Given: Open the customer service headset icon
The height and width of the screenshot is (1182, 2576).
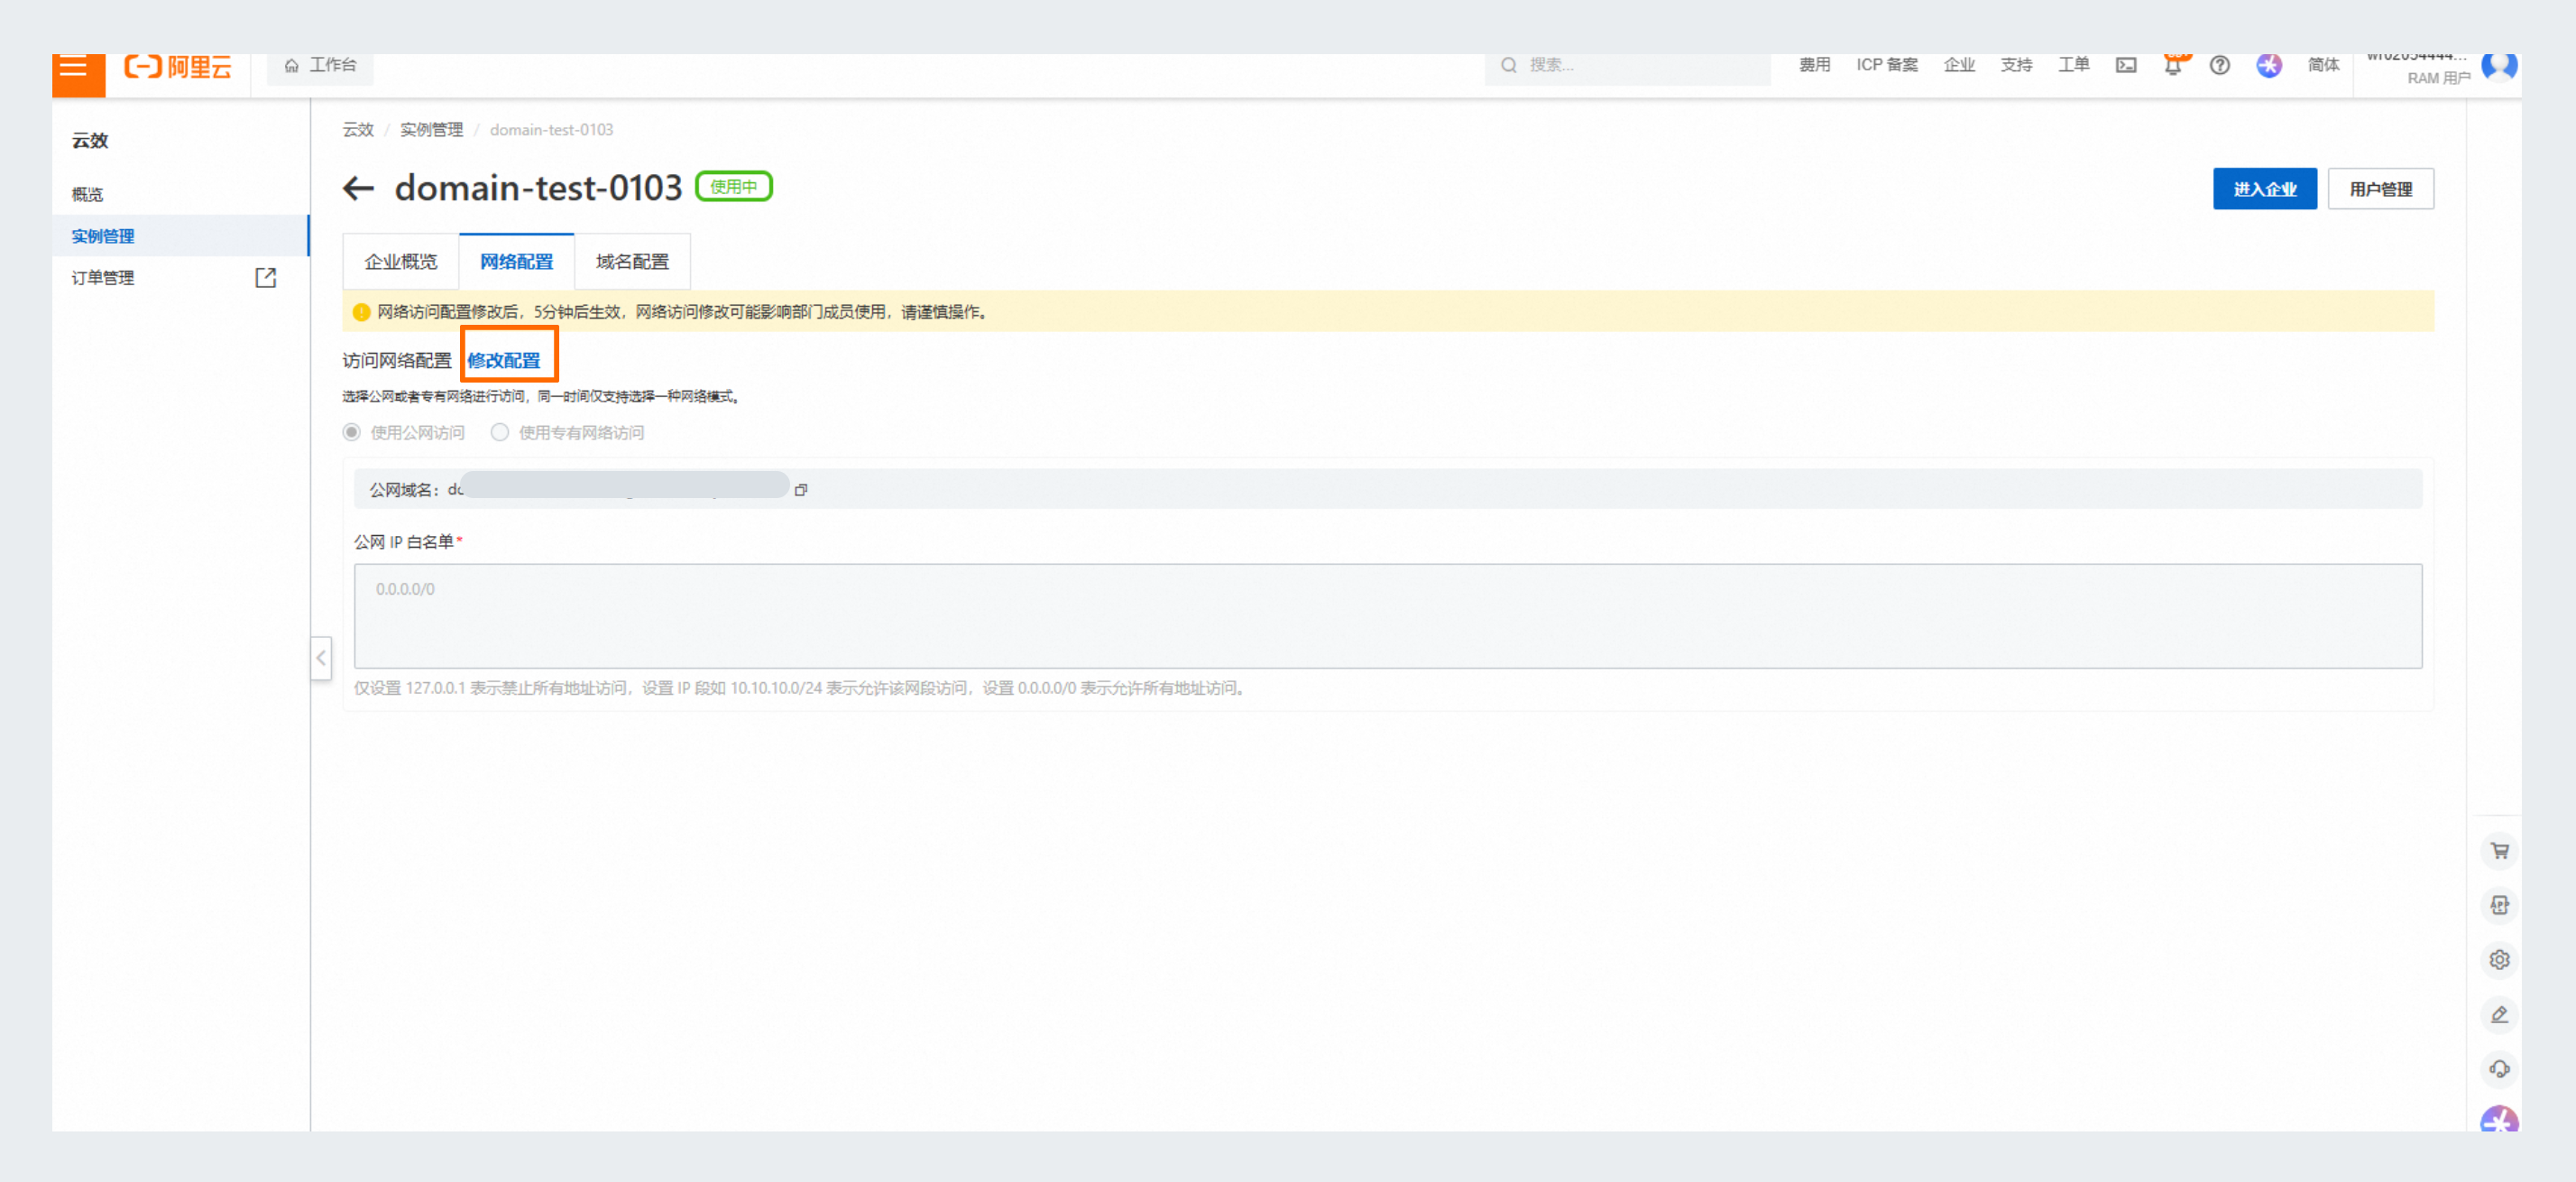Looking at the screenshot, I should [x=2499, y=1069].
